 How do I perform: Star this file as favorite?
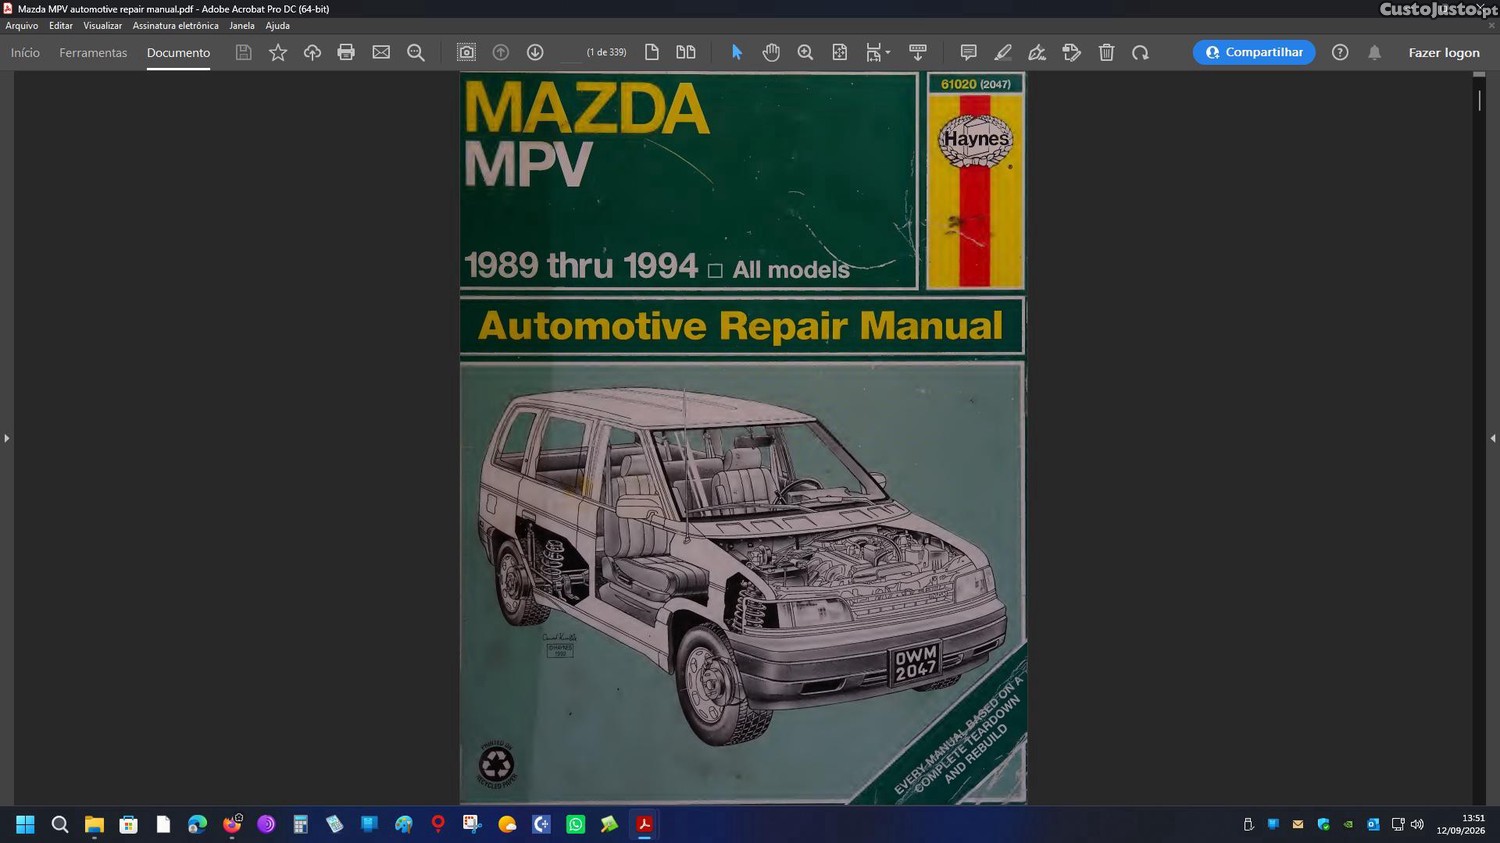tap(278, 52)
